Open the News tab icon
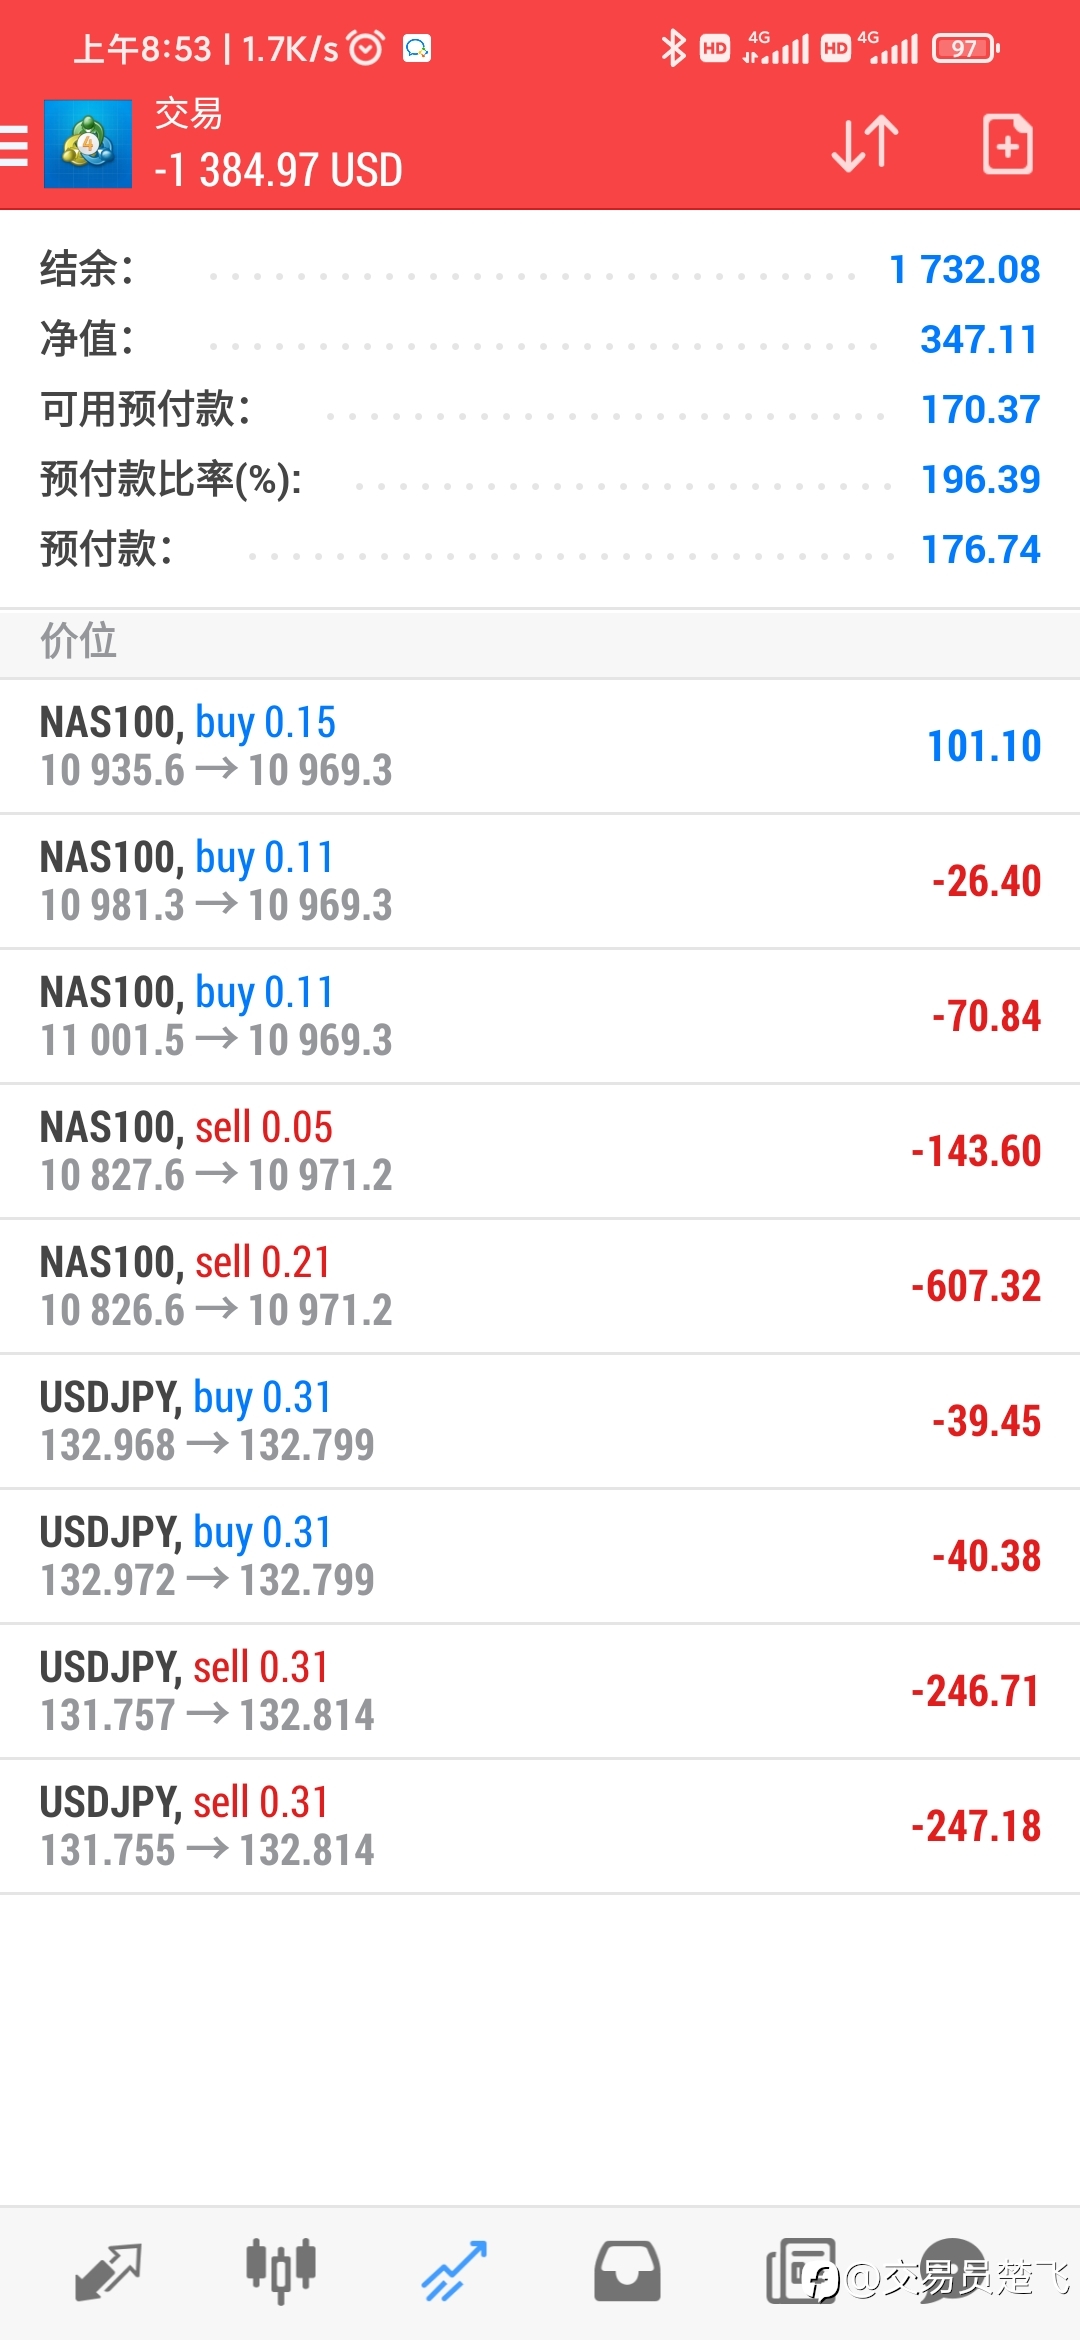This screenshot has height=2340, width=1080. 801,2272
